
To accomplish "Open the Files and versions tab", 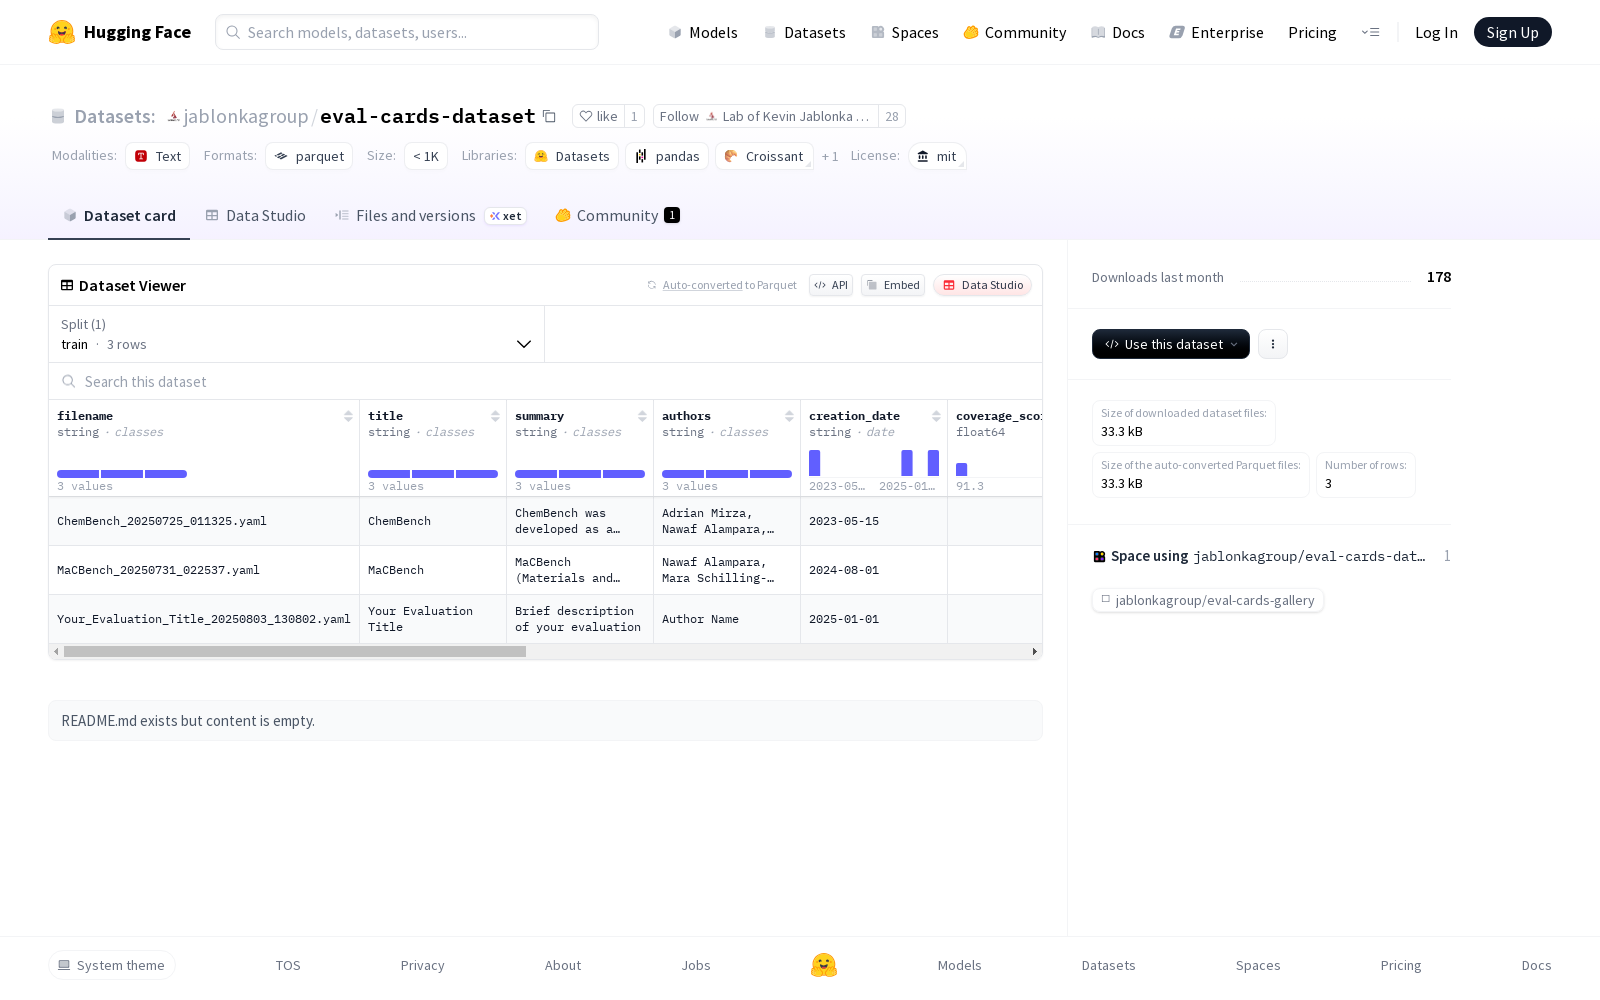I will pos(430,216).
